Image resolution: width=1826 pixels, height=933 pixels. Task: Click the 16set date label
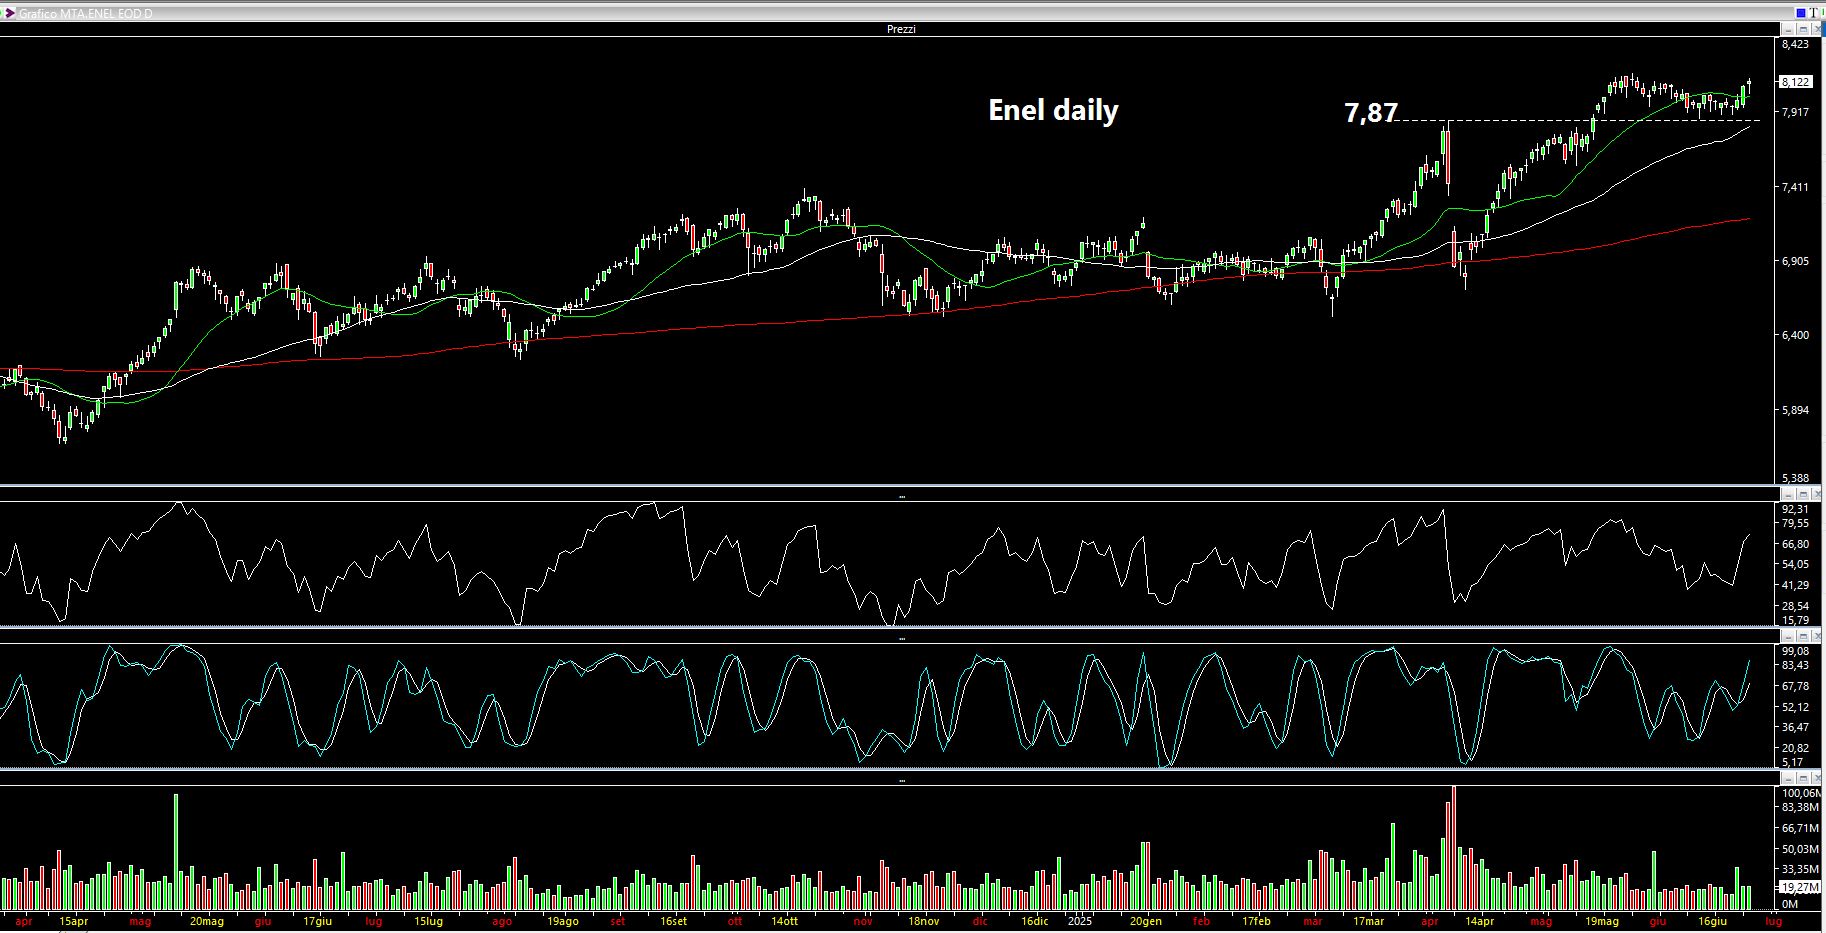tap(673, 922)
